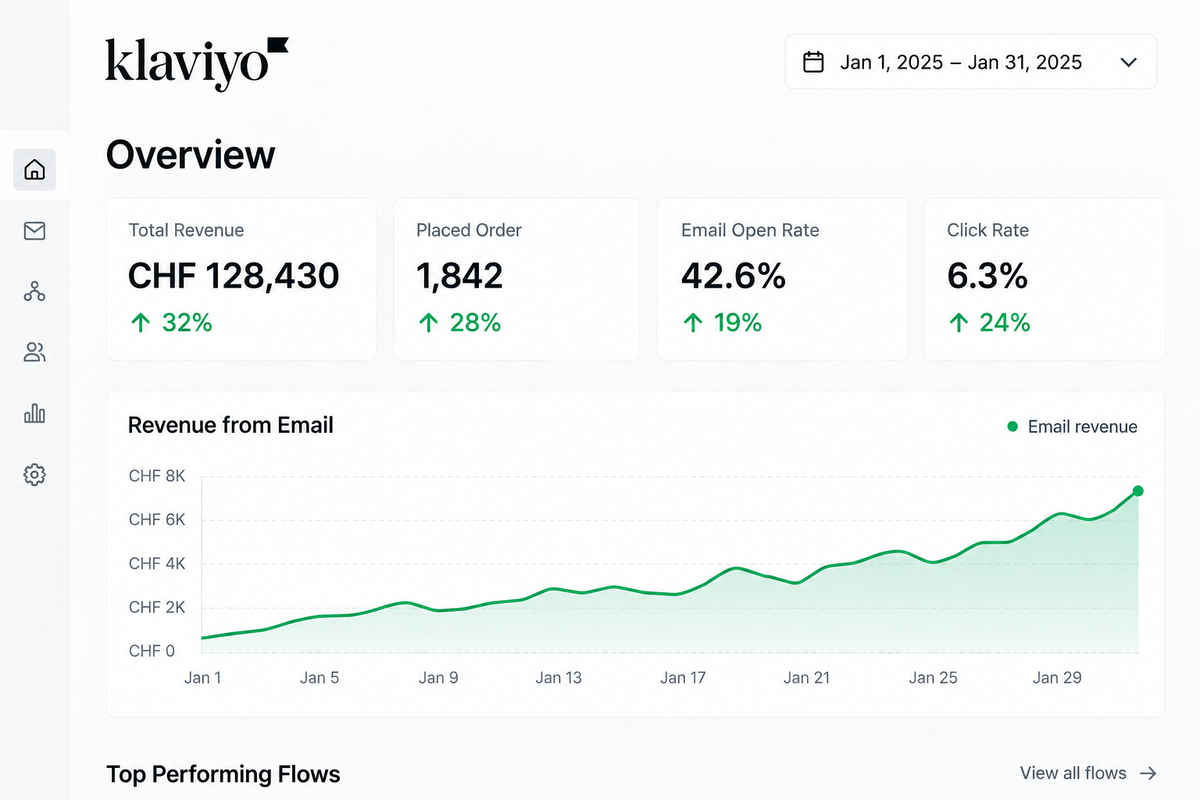Toggle the Email revenue legend series
The width and height of the screenshot is (1200, 800).
click(1072, 427)
